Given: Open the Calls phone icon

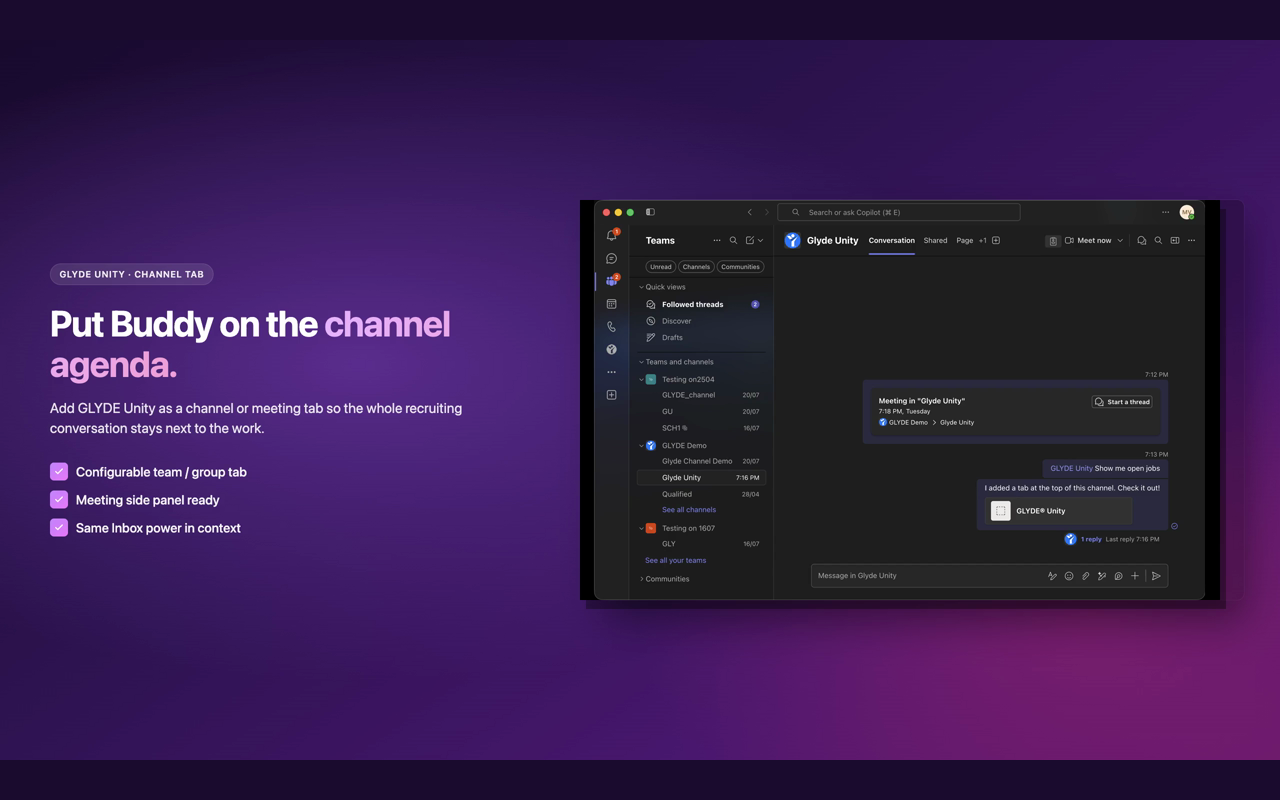Looking at the screenshot, I should point(612,327).
